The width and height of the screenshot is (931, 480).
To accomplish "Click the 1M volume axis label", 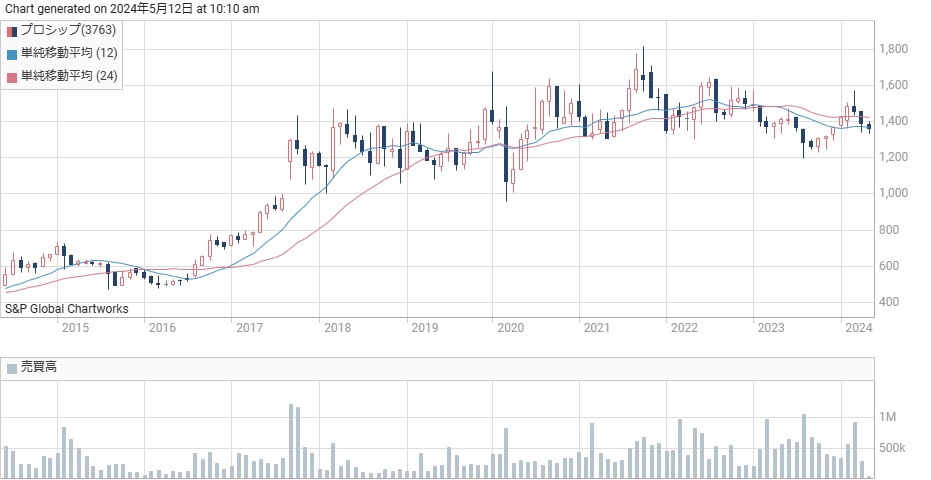I will point(888,418).
